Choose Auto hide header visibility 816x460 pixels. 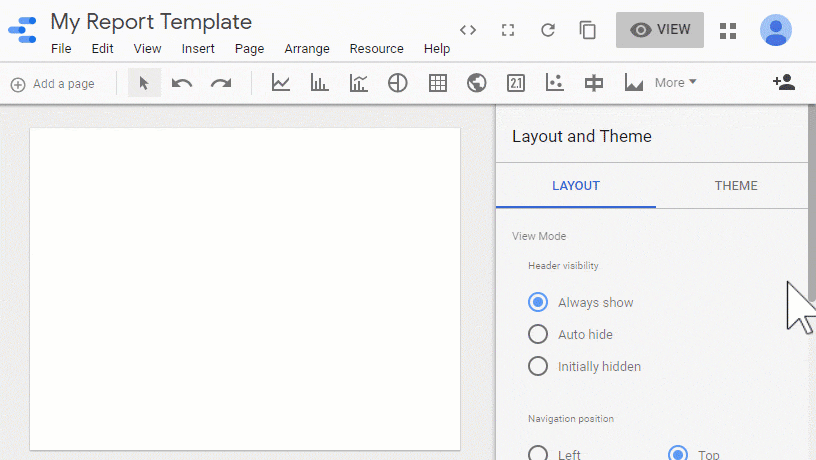538,334
